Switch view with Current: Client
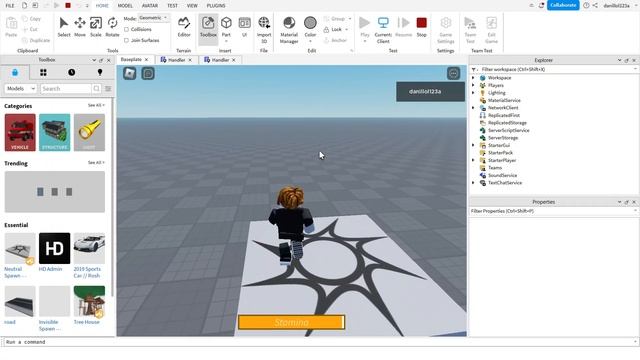 coord(383,29)
